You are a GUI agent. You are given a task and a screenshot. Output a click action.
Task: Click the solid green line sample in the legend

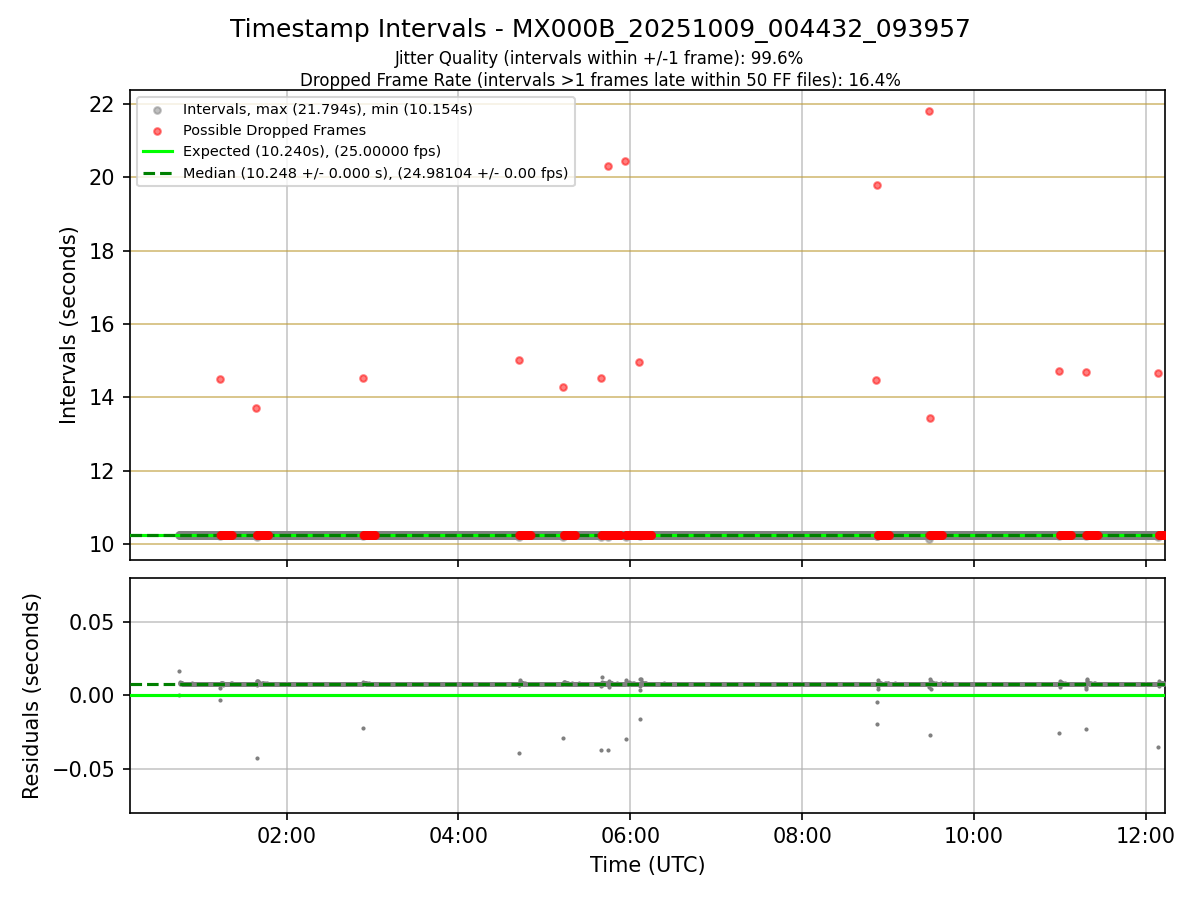tap(157, 152)
